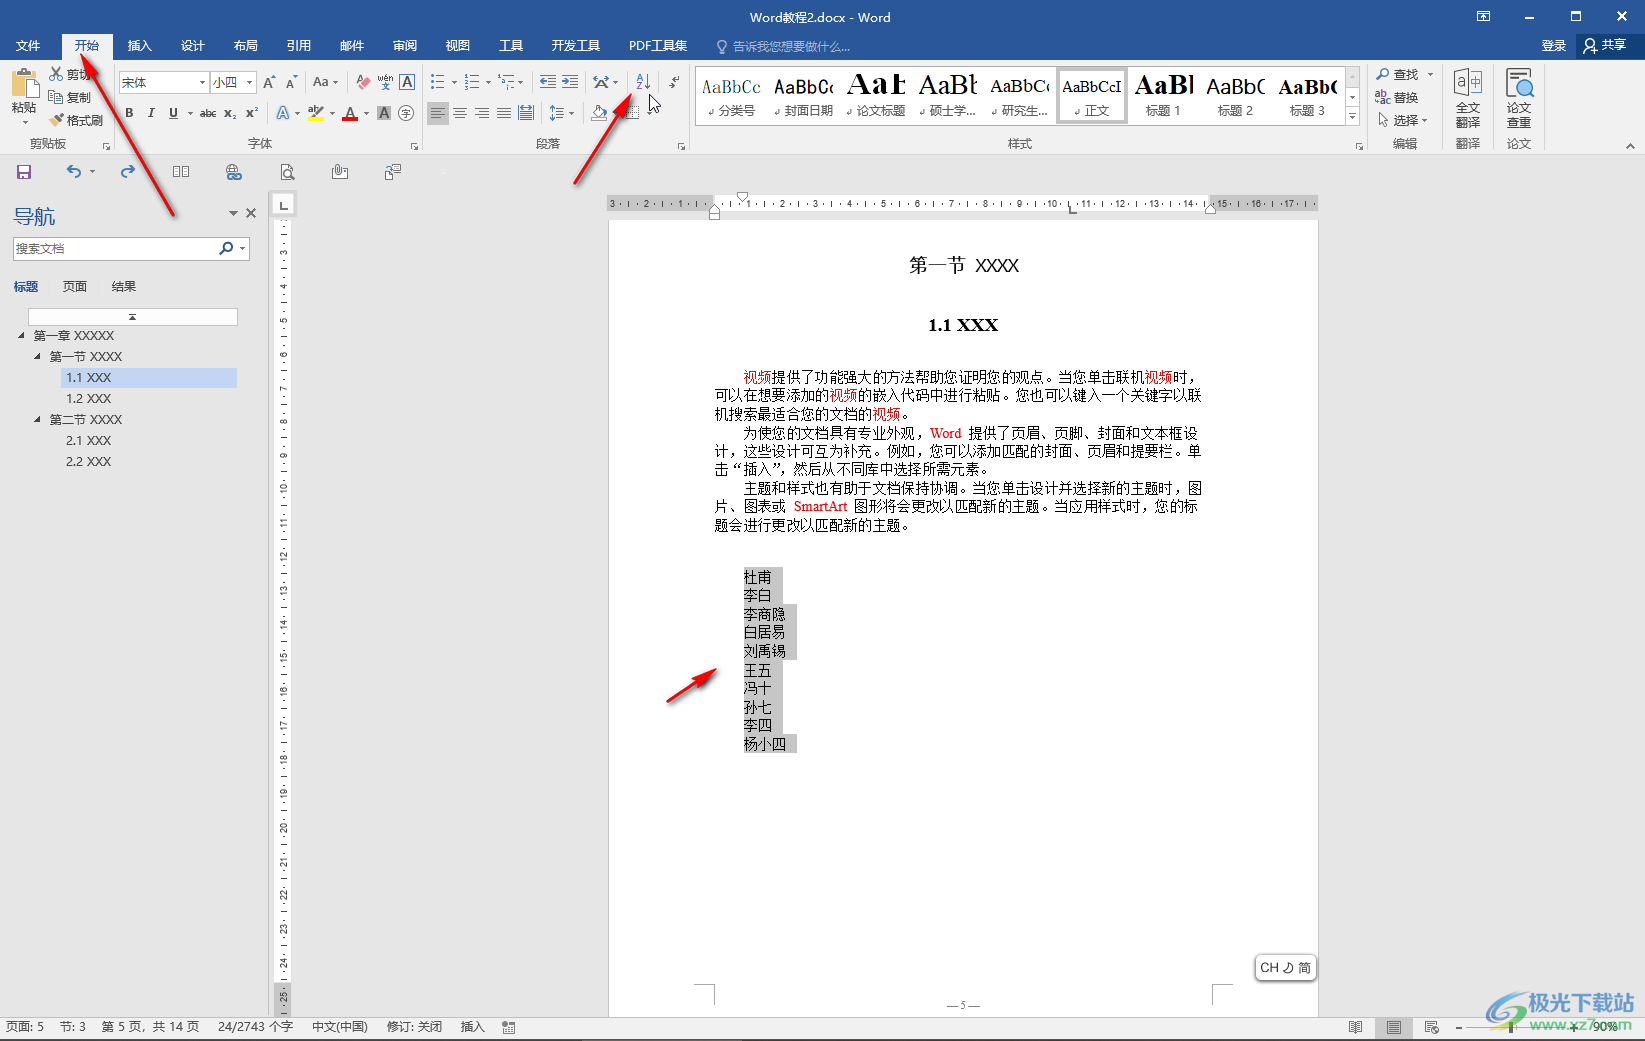
Task: Click the 共享 Share button
Action: 1605,46
